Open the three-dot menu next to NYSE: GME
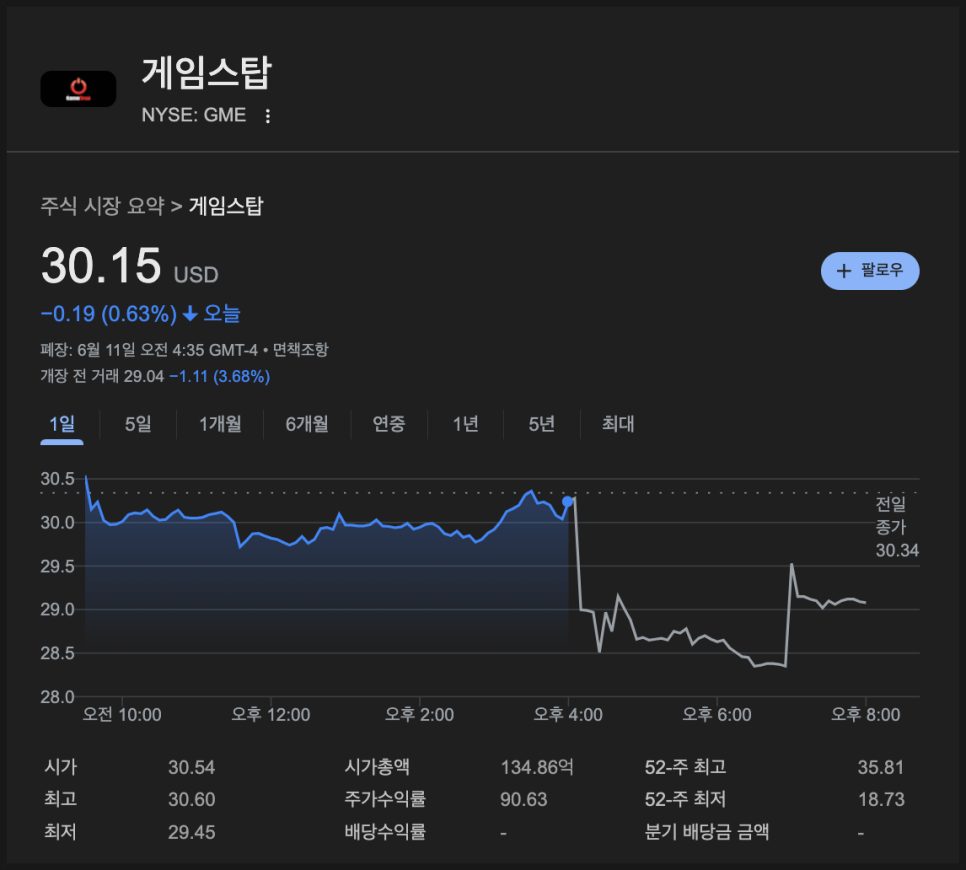This screenshot has height=870, width=966. click(267, 116)
